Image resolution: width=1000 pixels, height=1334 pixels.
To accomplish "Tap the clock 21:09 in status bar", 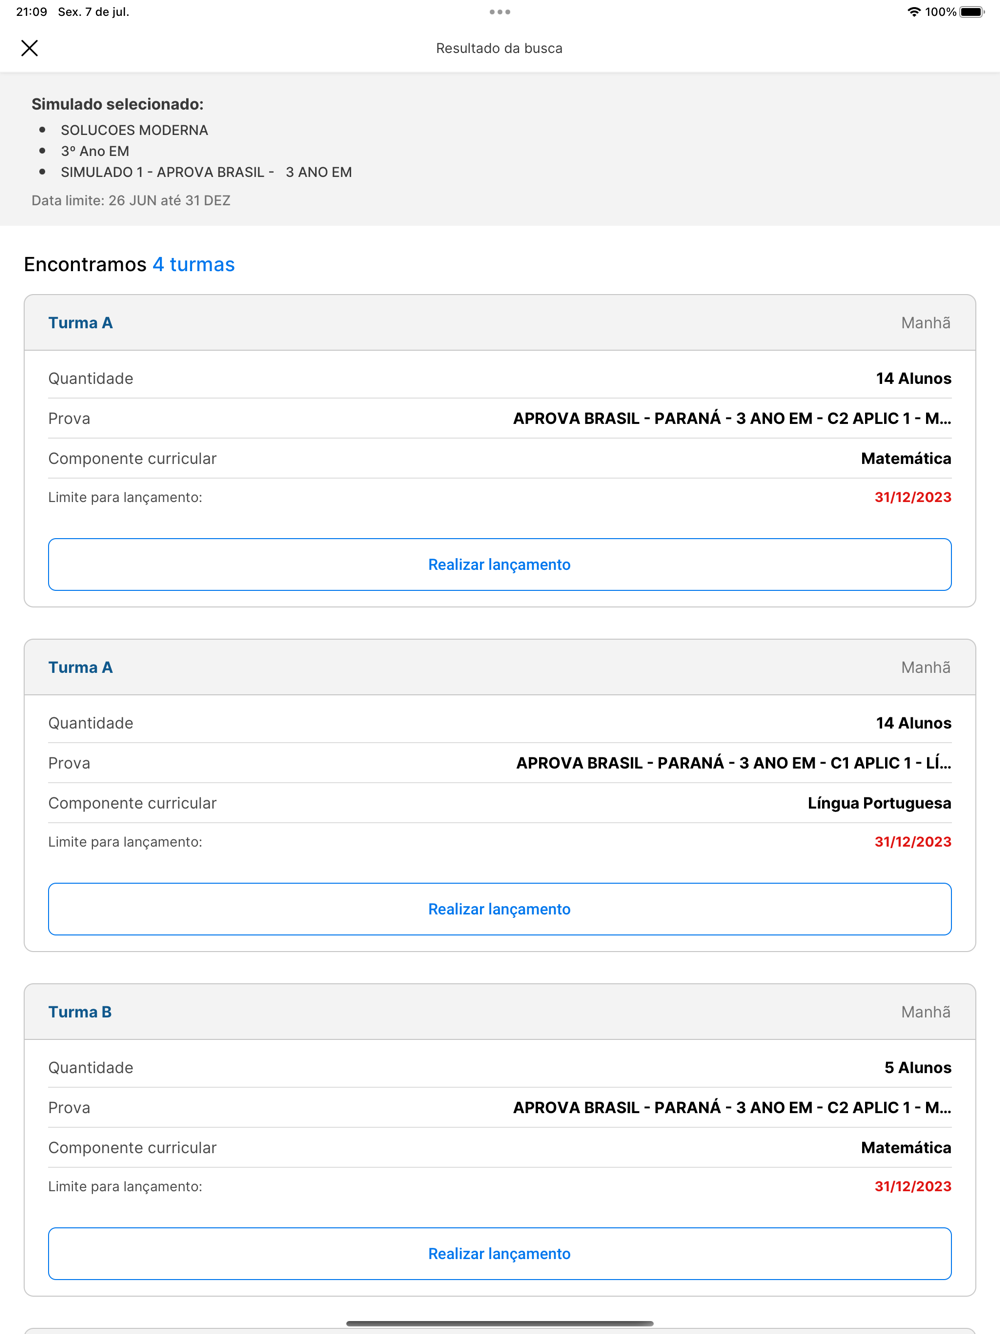I will tap(31, 12).
